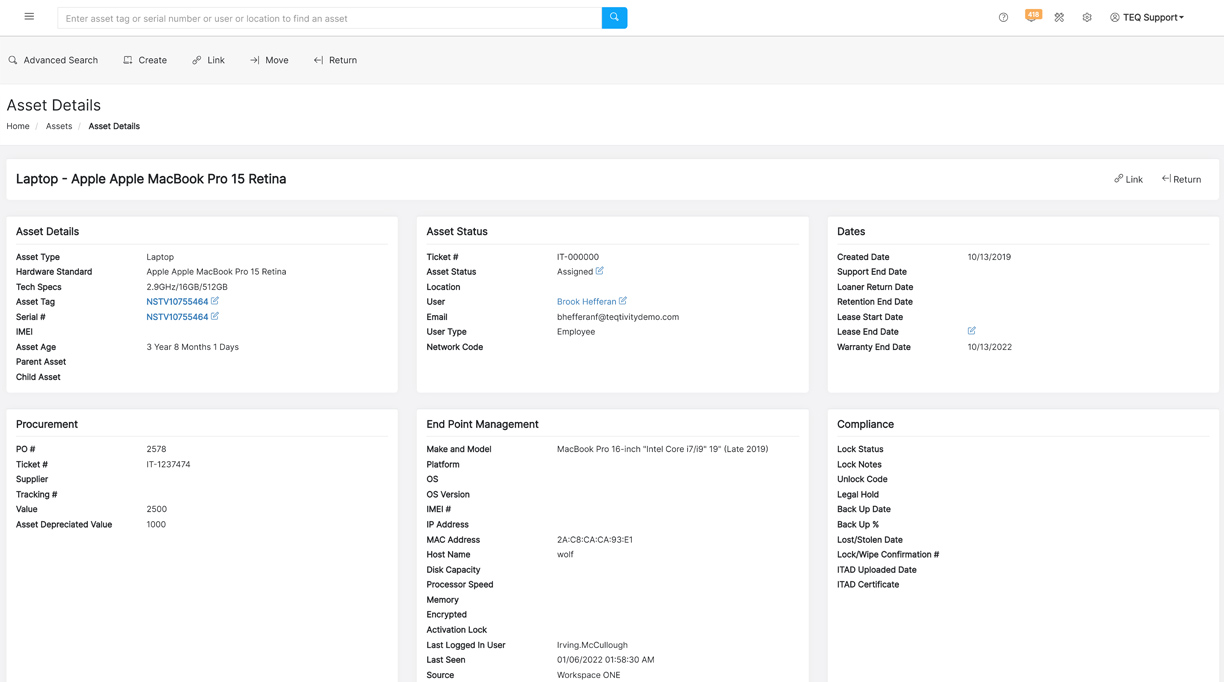Open Advanced Search from the toolbar

(53, 60)
